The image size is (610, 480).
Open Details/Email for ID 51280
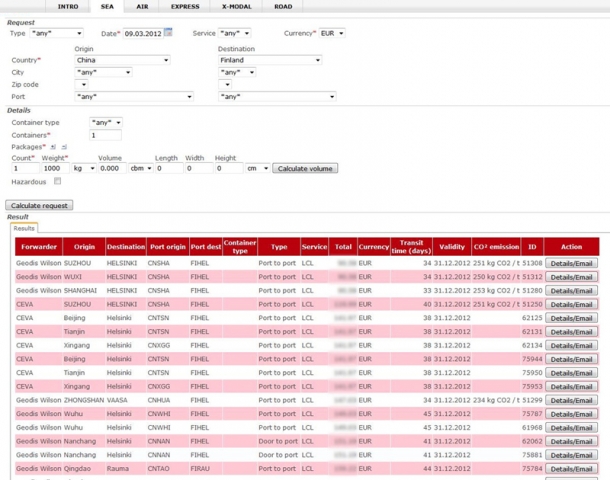571,291
